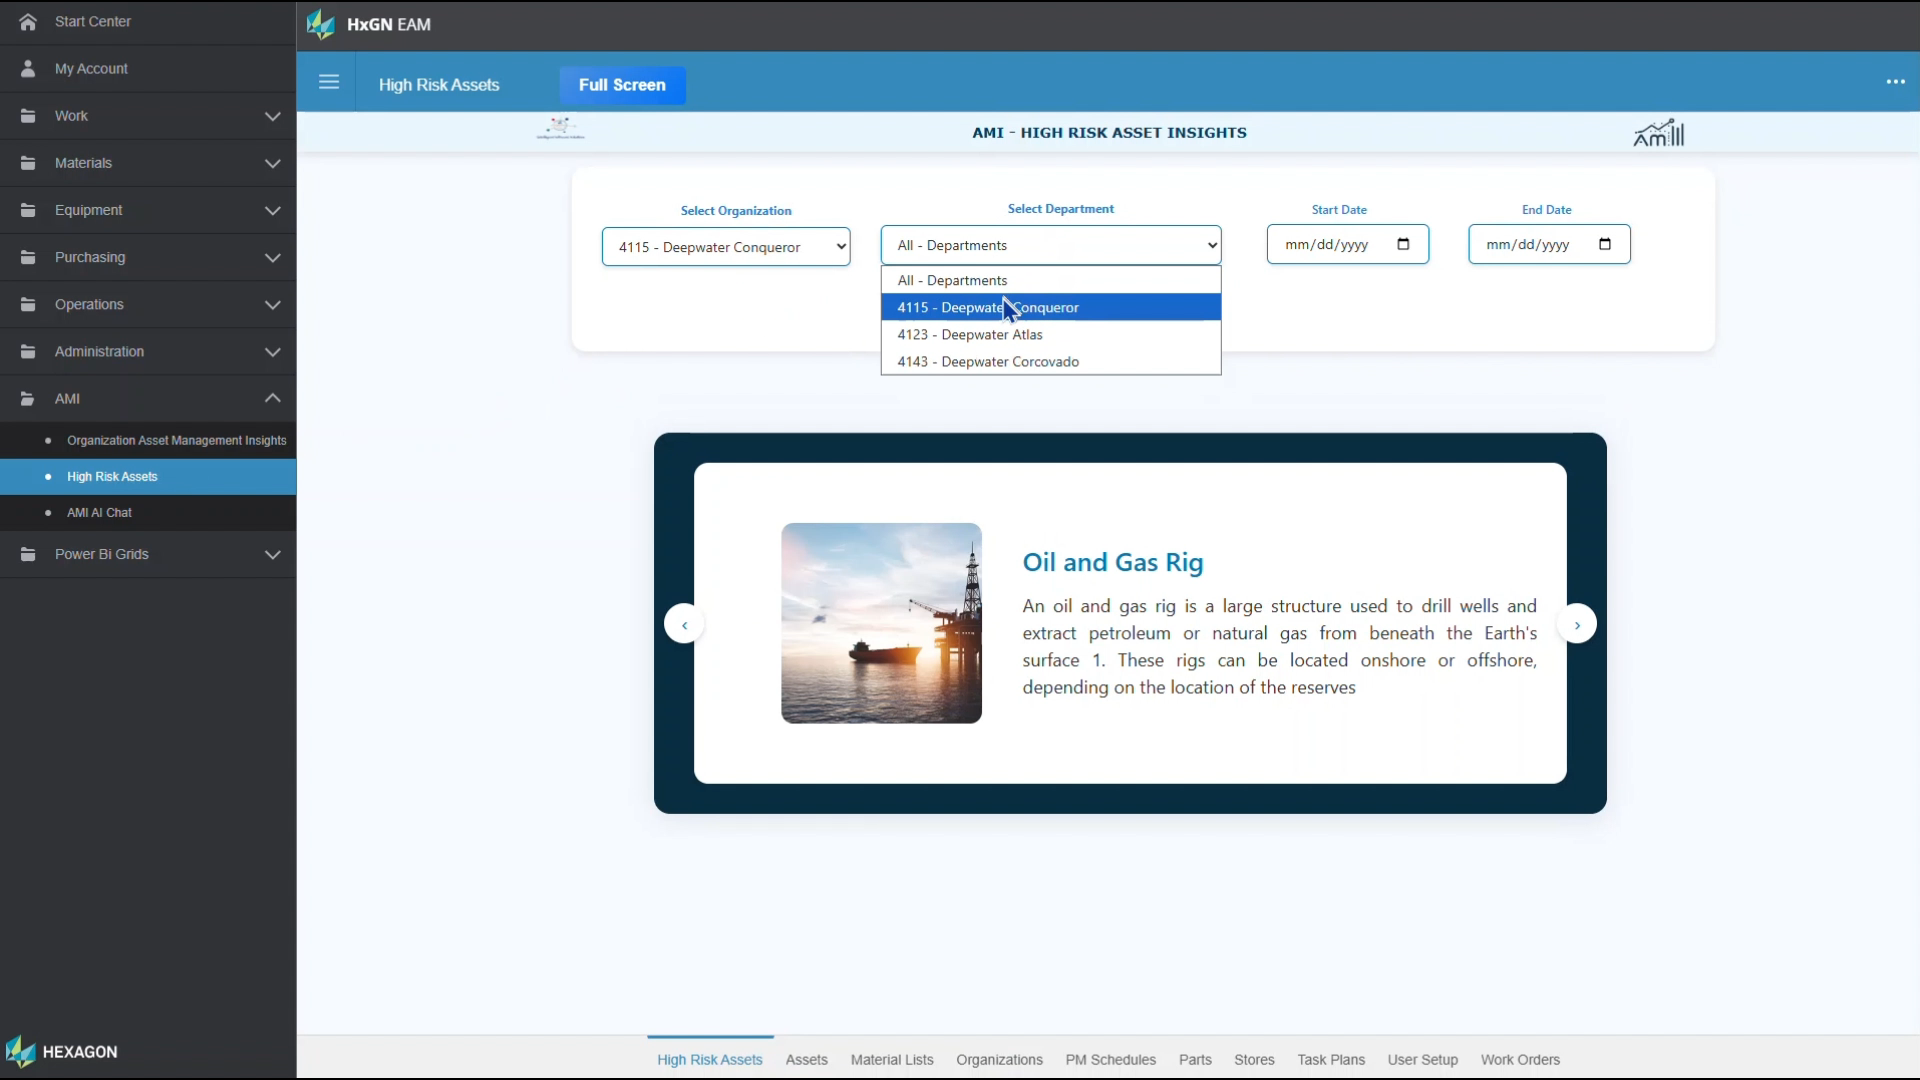Viewport: 1920px width, 1080px height.
Task: Click the Work module icon
Action: pos(28,116)
